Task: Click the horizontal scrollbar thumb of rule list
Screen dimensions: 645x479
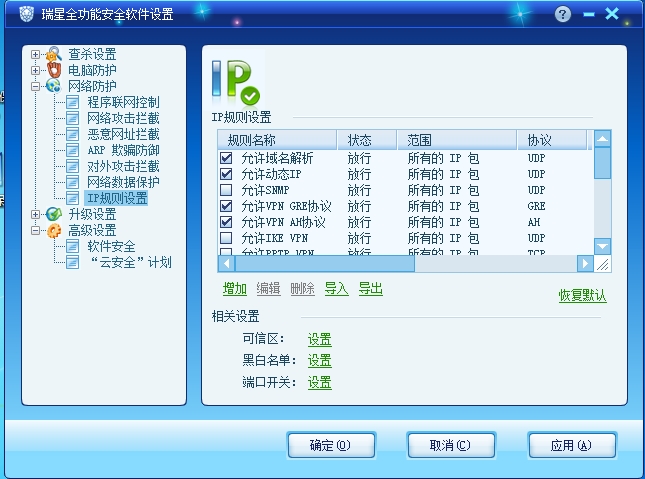Action: point(325,264)
